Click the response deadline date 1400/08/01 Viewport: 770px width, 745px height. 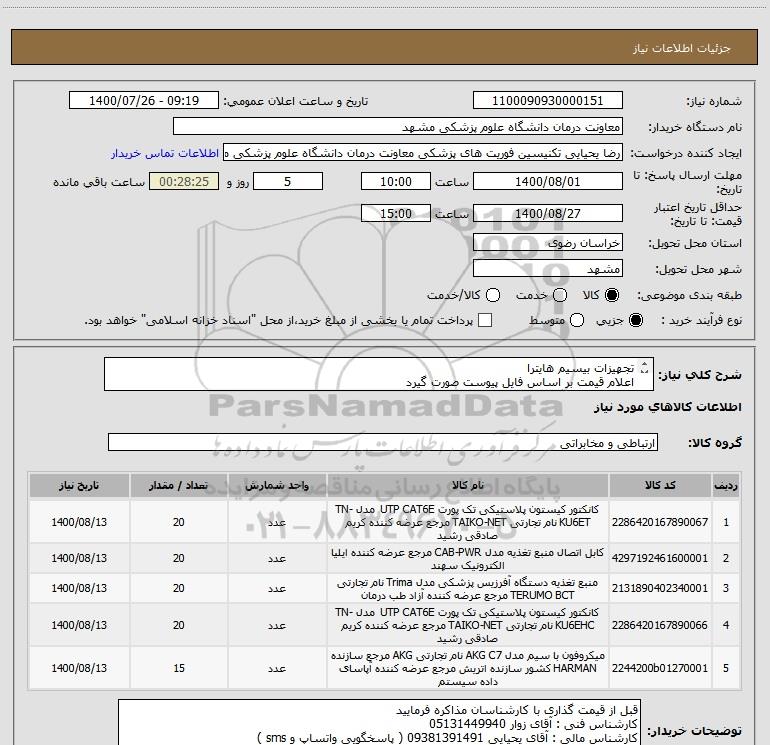pos(548,182)
